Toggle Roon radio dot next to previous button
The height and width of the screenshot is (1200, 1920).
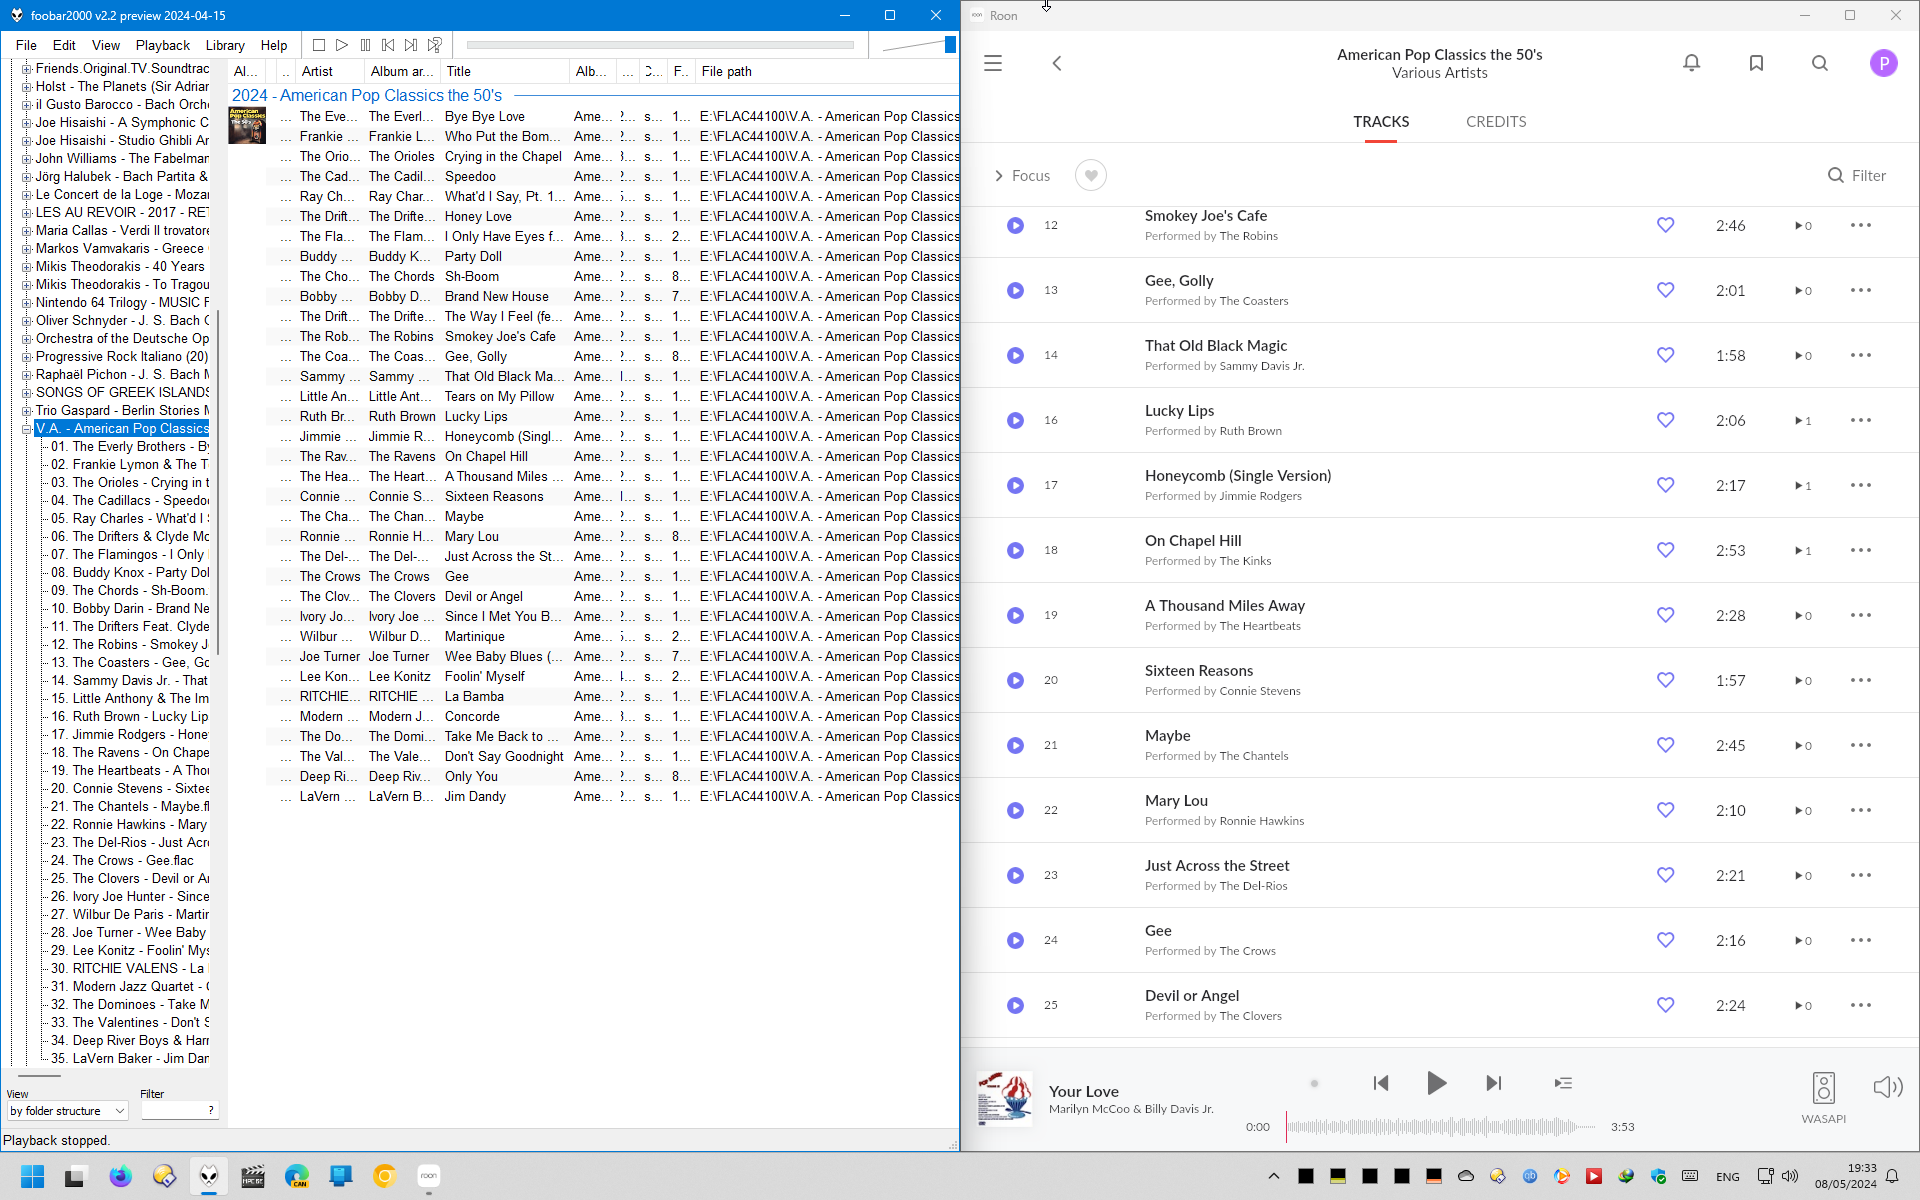tap(1314, 1083)
